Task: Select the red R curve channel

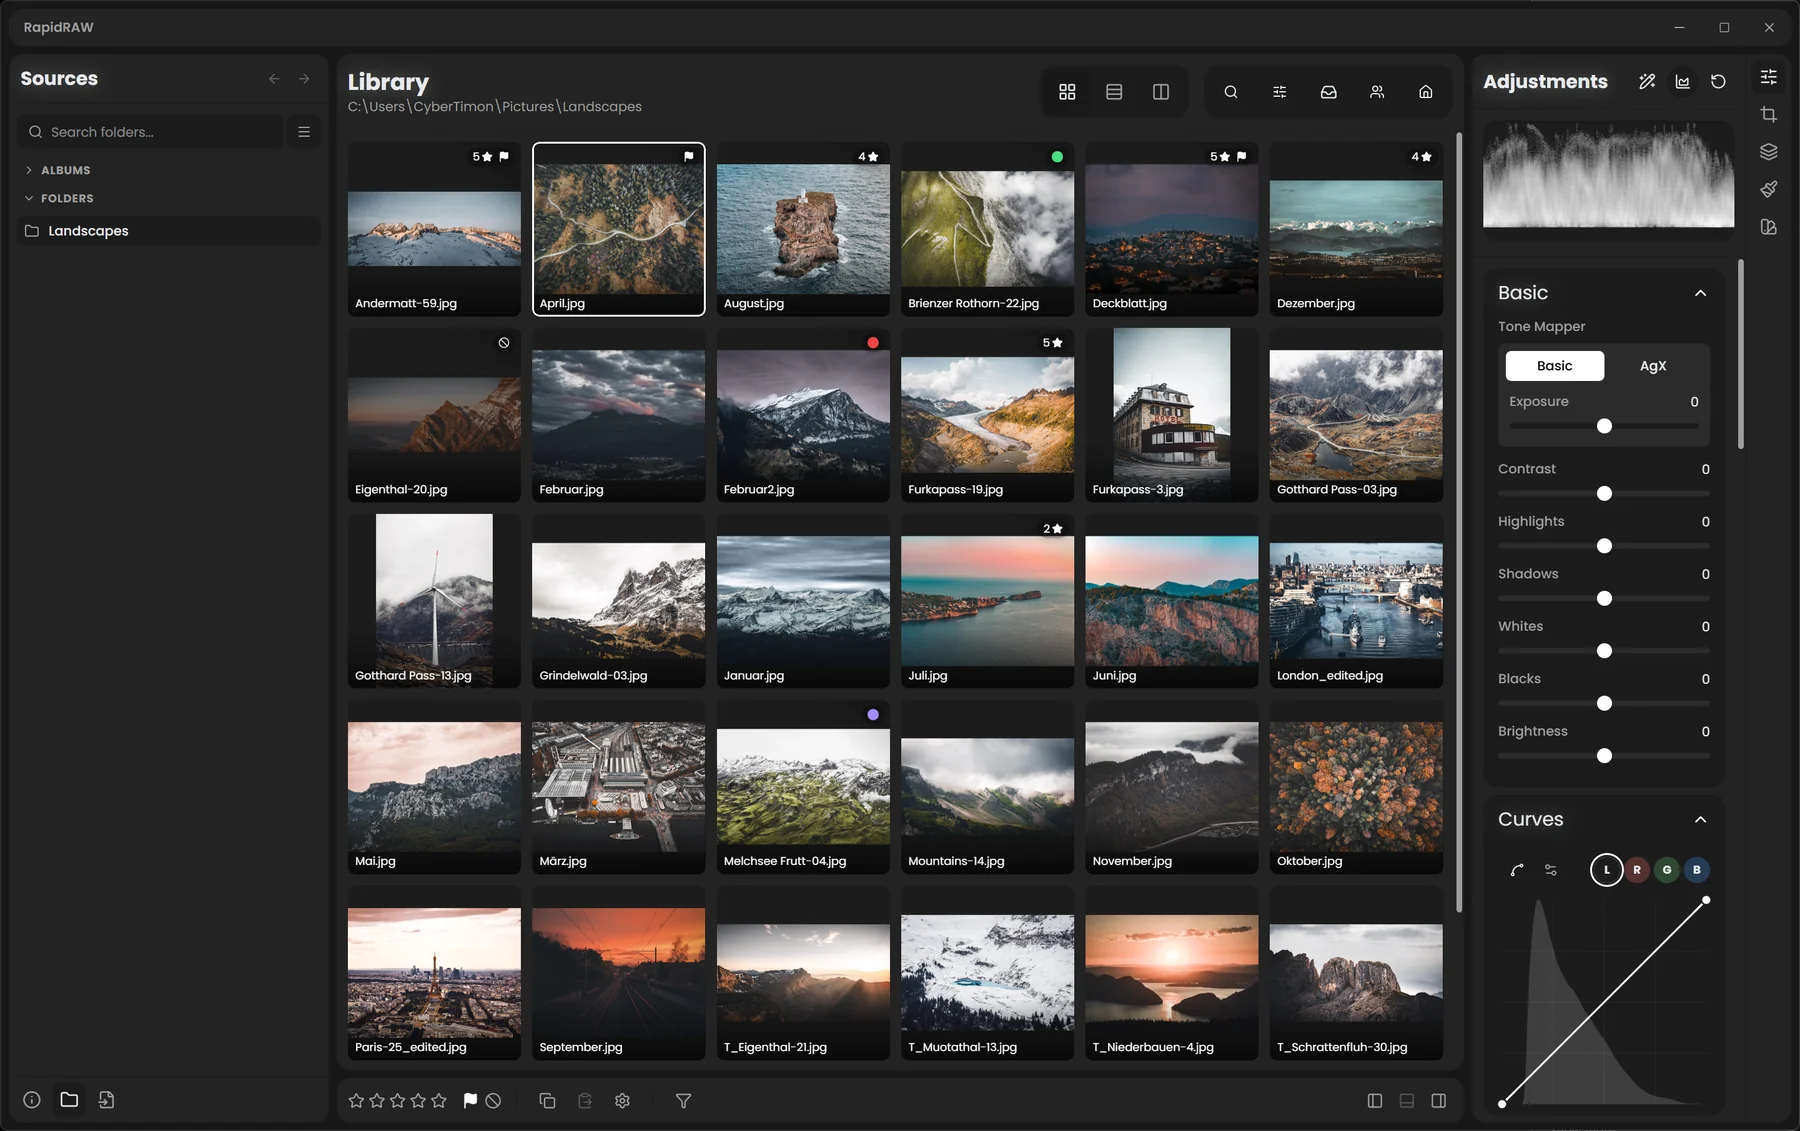Action: tap(1637, 870)
